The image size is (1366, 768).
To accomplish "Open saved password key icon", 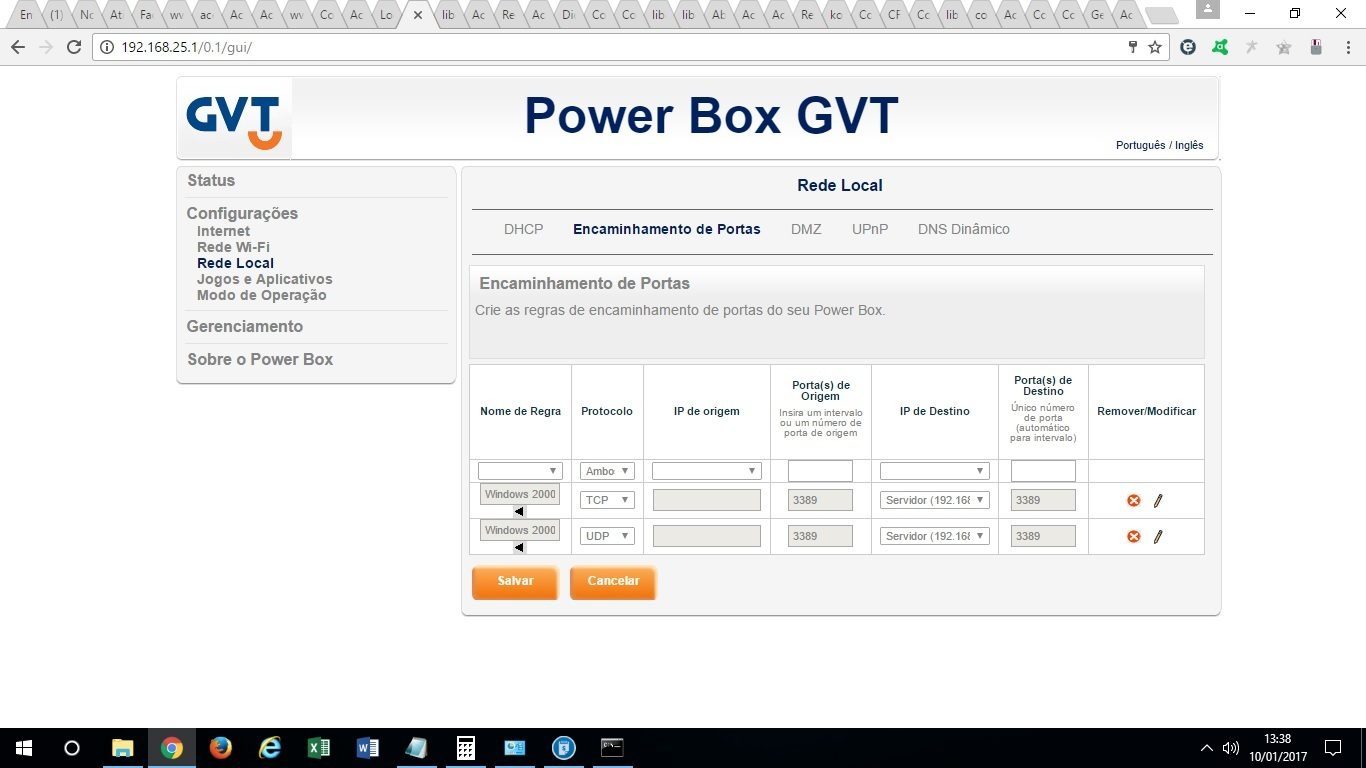I will pos(1133,47).
